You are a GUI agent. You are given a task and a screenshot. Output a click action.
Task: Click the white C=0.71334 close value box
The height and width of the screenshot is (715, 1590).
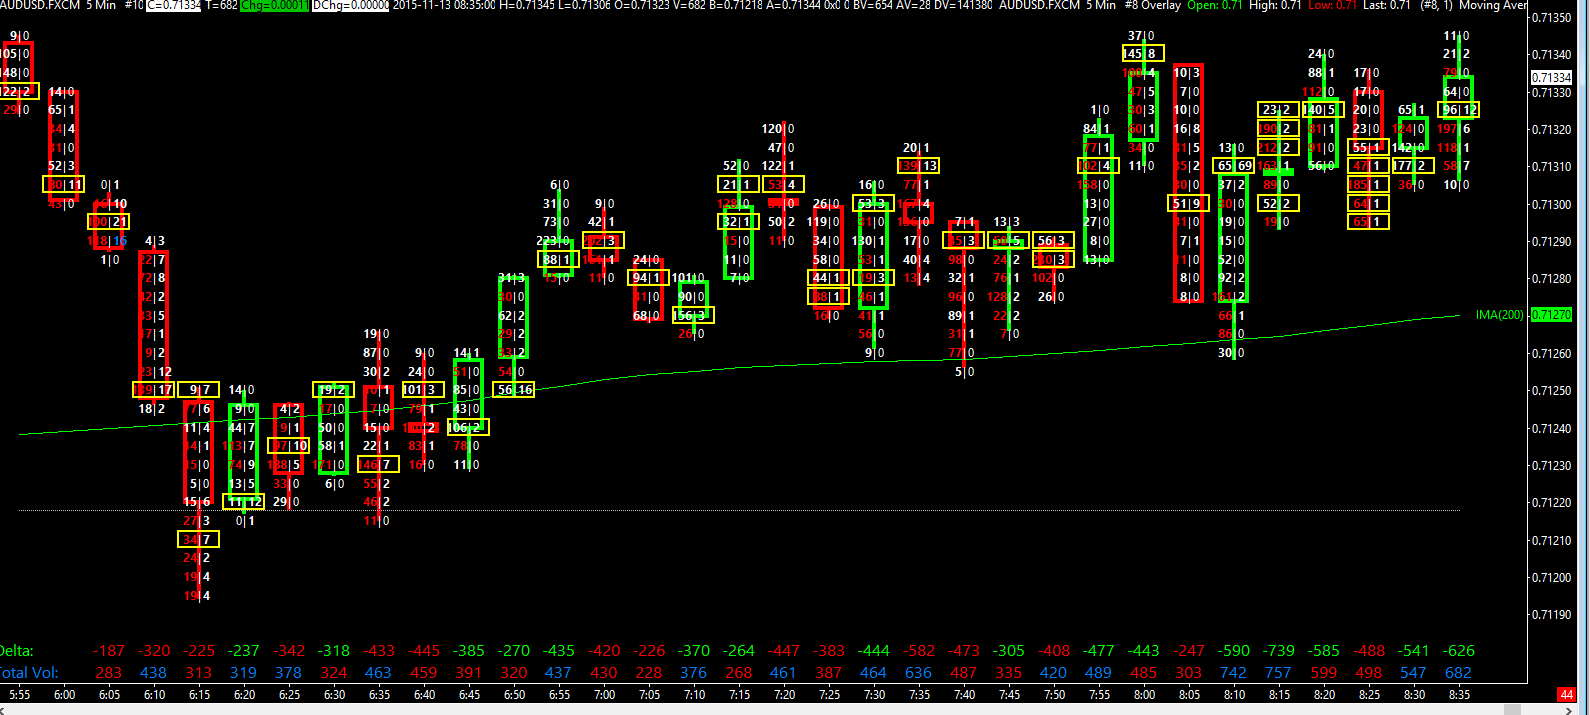tap(173, 5)
